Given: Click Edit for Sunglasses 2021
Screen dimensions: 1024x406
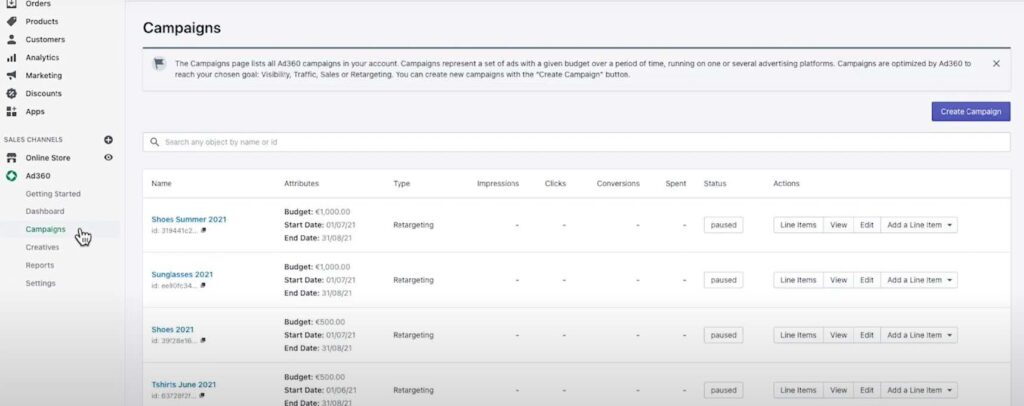Looking at the screenshot, I should coord(867,280).
